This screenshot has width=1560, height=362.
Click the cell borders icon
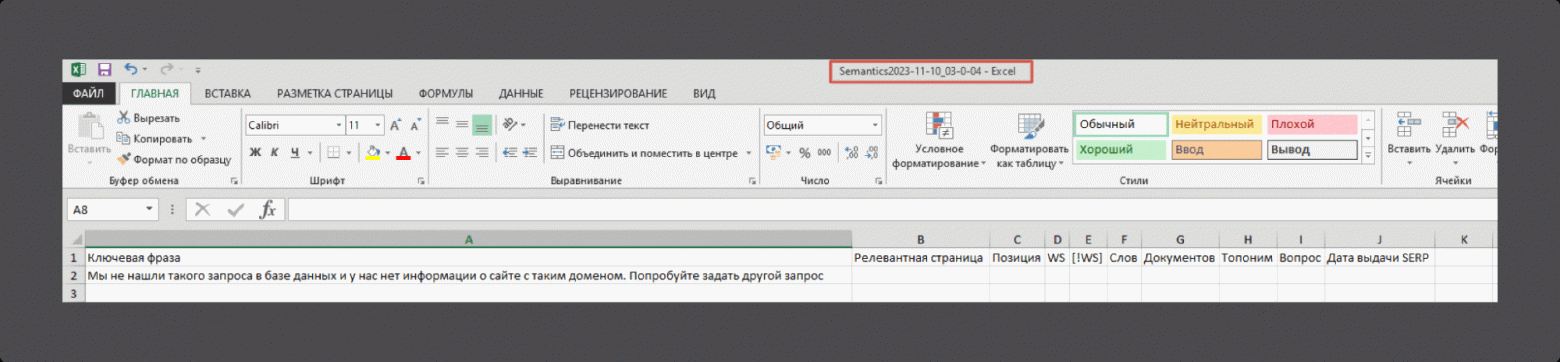[x=333, y=153]
